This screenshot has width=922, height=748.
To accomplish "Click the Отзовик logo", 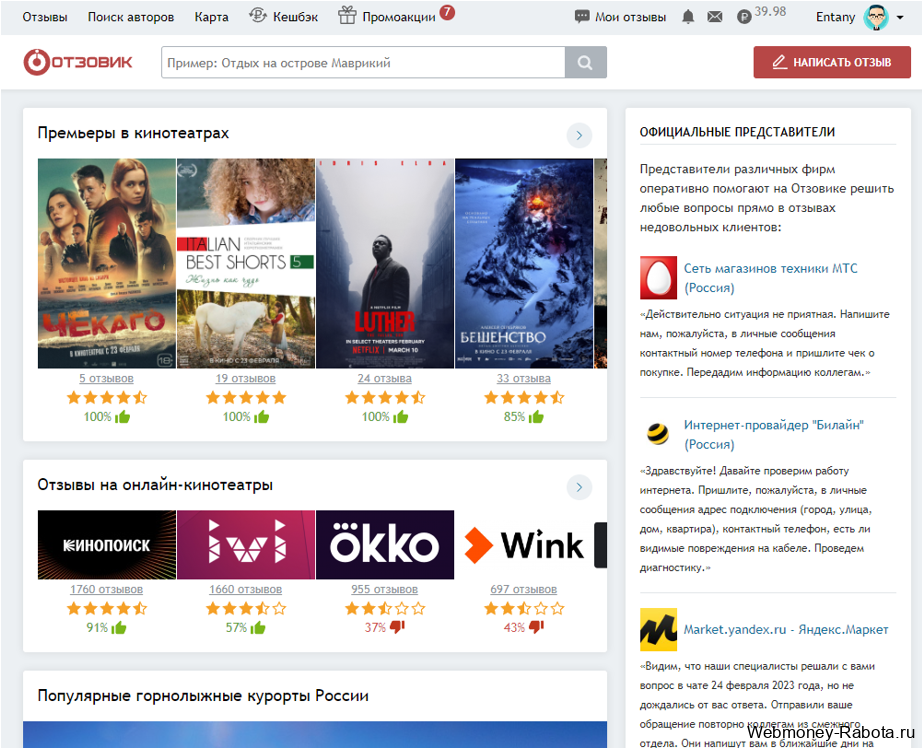I will 78,62.
